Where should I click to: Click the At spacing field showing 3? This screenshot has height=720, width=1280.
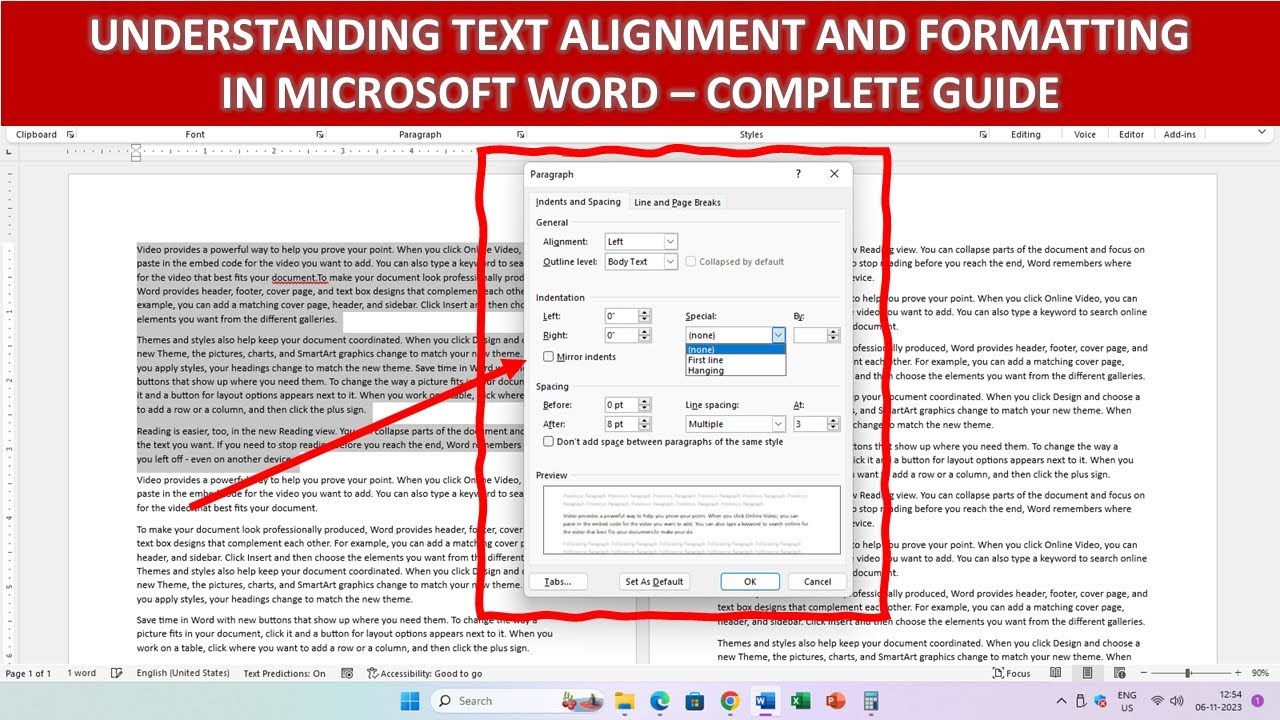coord(810,424)
